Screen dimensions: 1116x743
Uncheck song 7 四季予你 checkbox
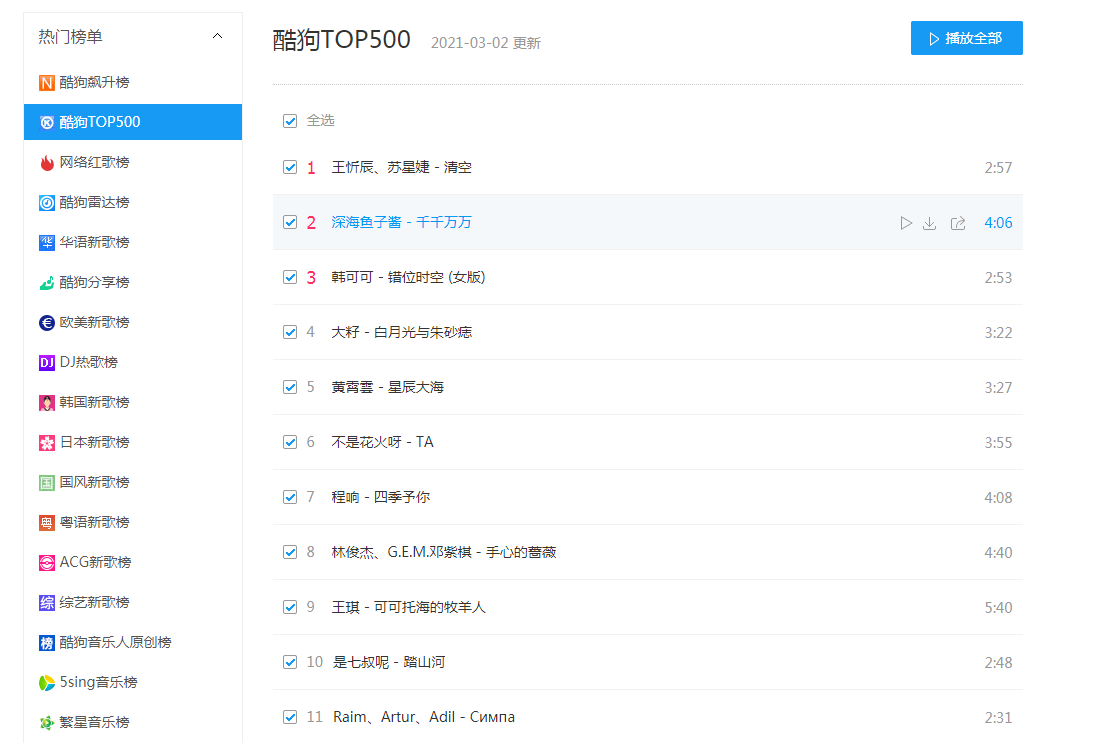coord(290,497)
